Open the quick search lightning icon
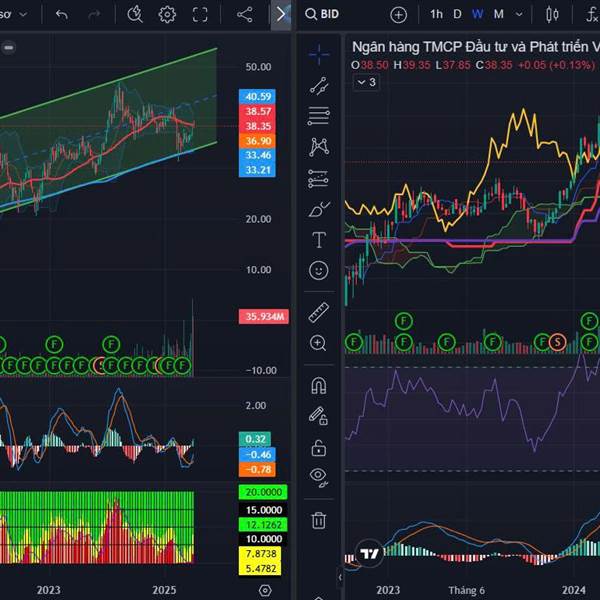 pos(135,15)
